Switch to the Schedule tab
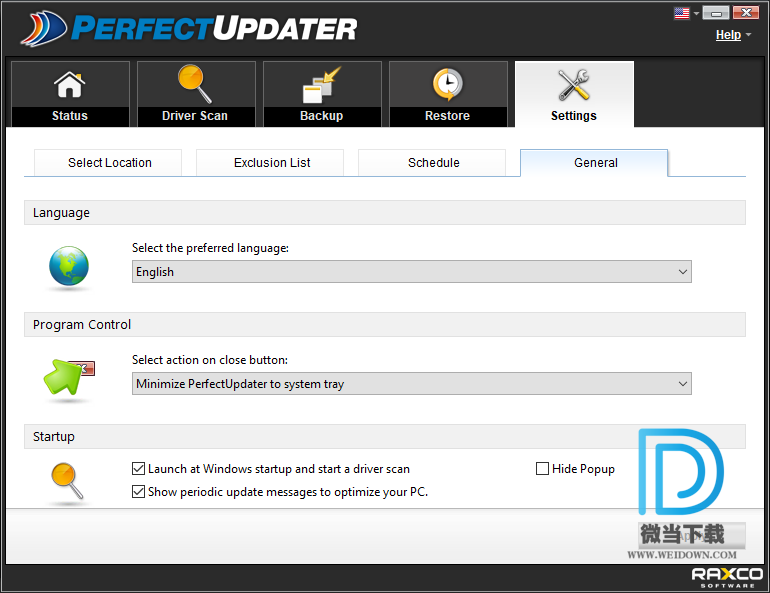Viewport: 770px width, 593px height. coord(432,162)
